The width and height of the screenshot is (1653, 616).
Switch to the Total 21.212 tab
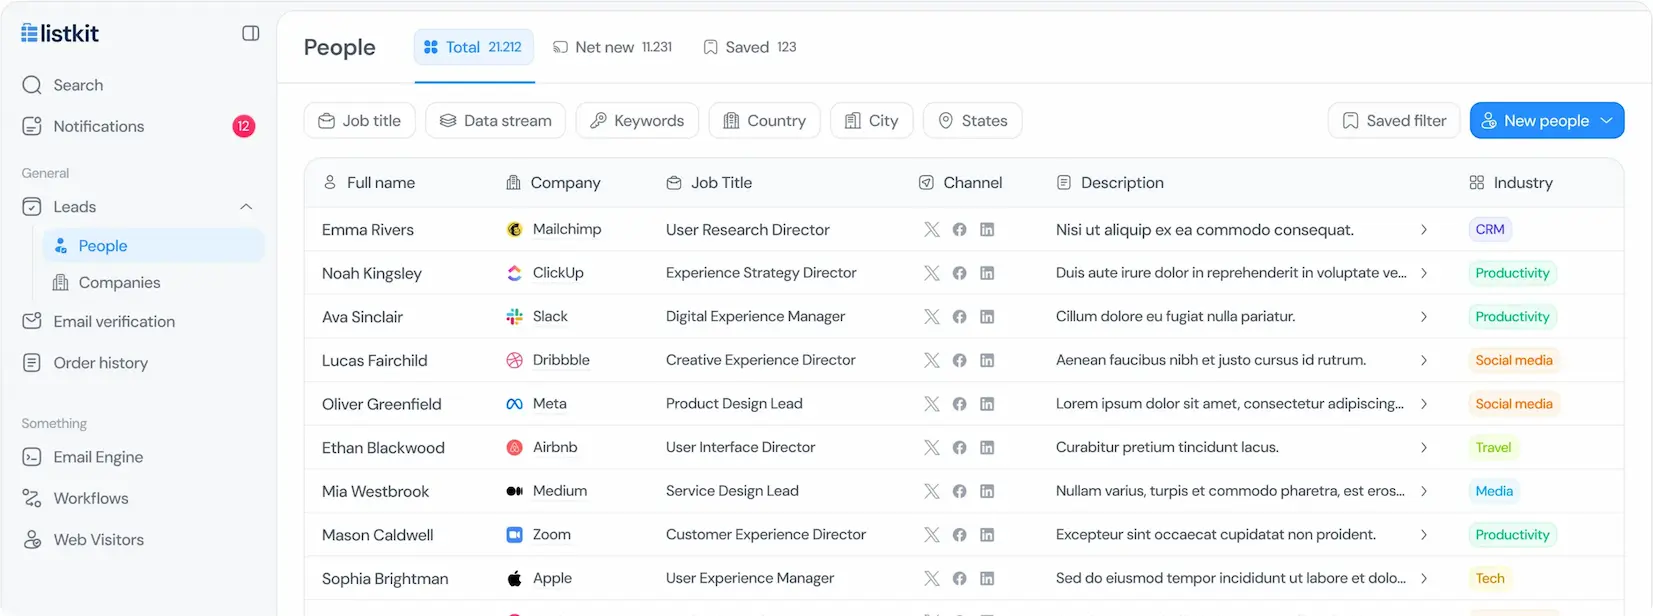[474, 47]
